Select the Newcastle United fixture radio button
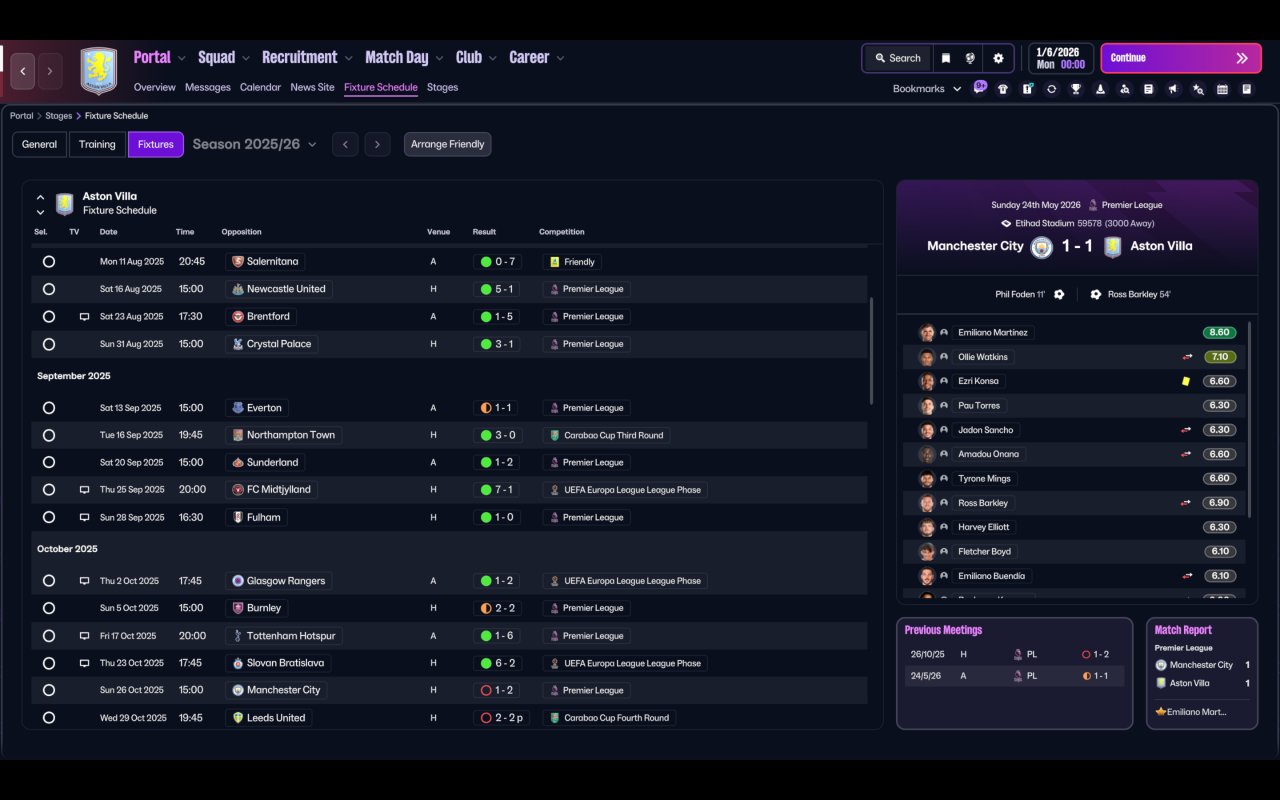 point(49,289)
